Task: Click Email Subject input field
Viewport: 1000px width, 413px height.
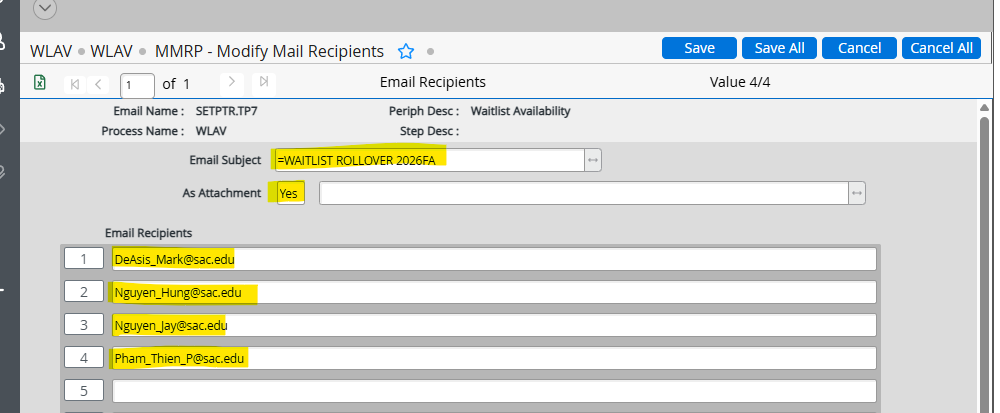Action: click(430, 160)
